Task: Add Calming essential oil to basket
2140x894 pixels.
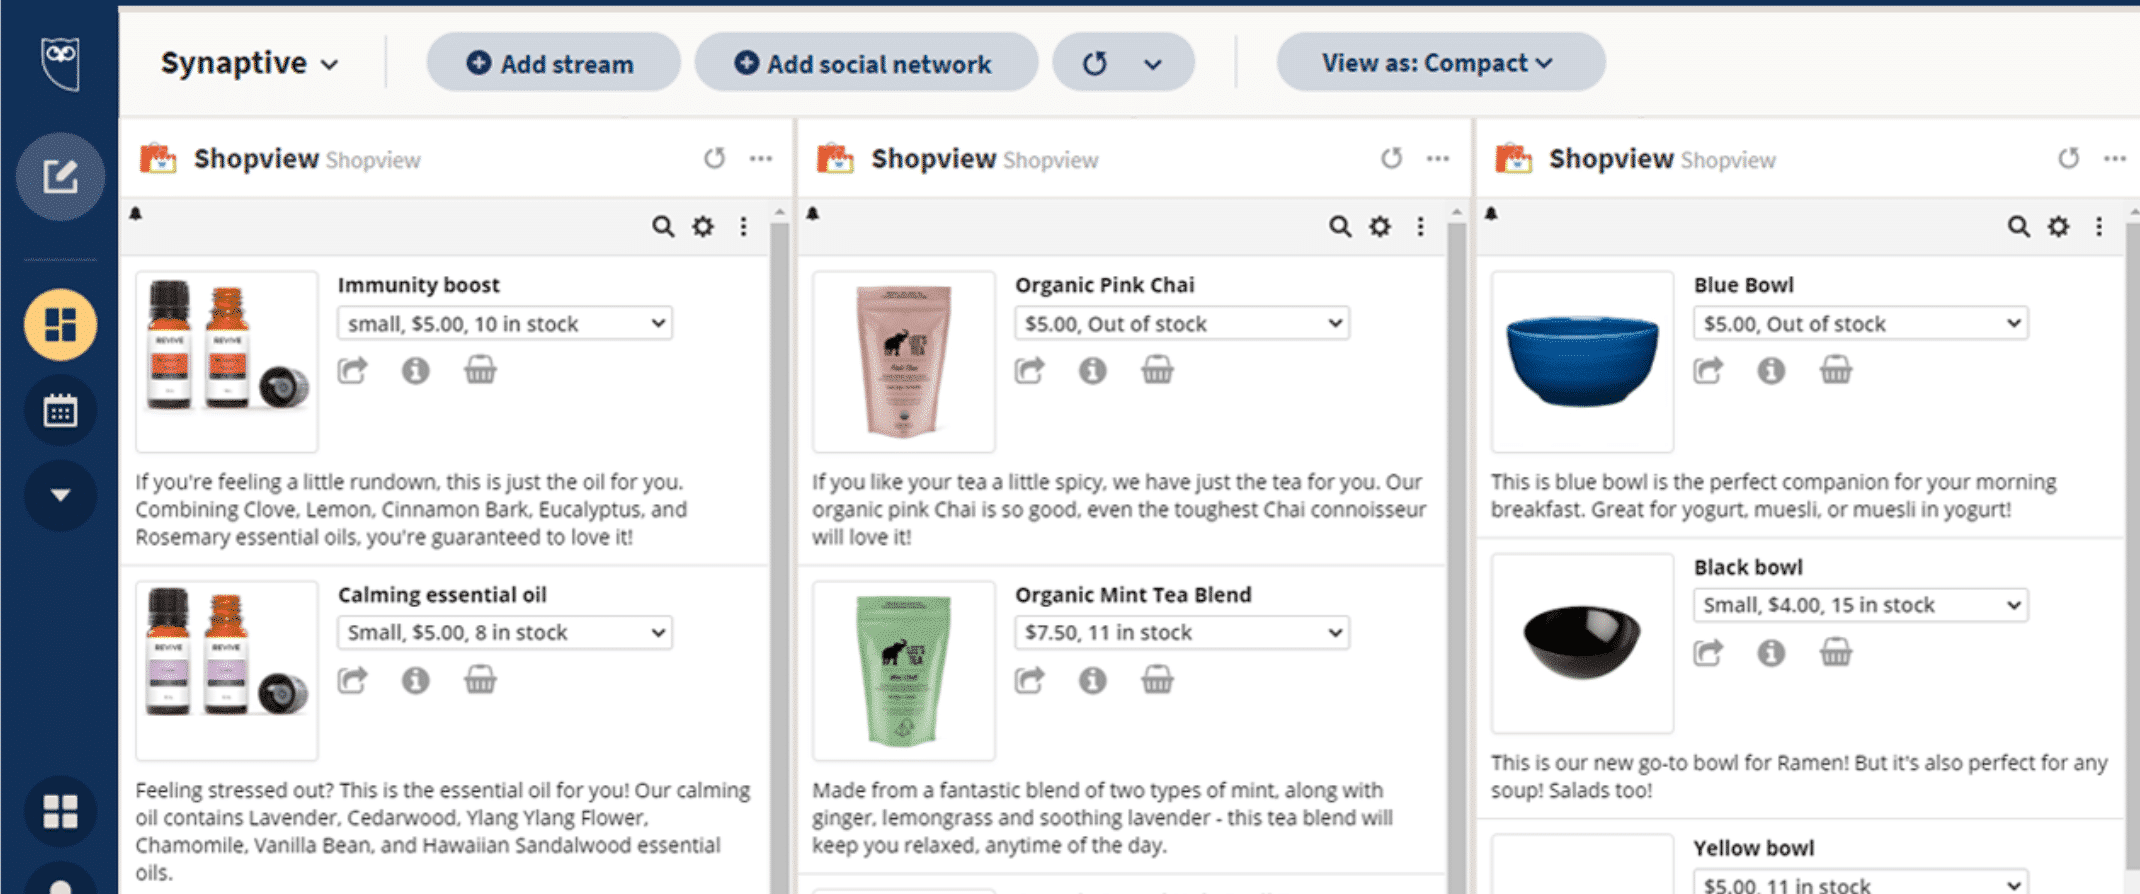Action: pos(480,680)
